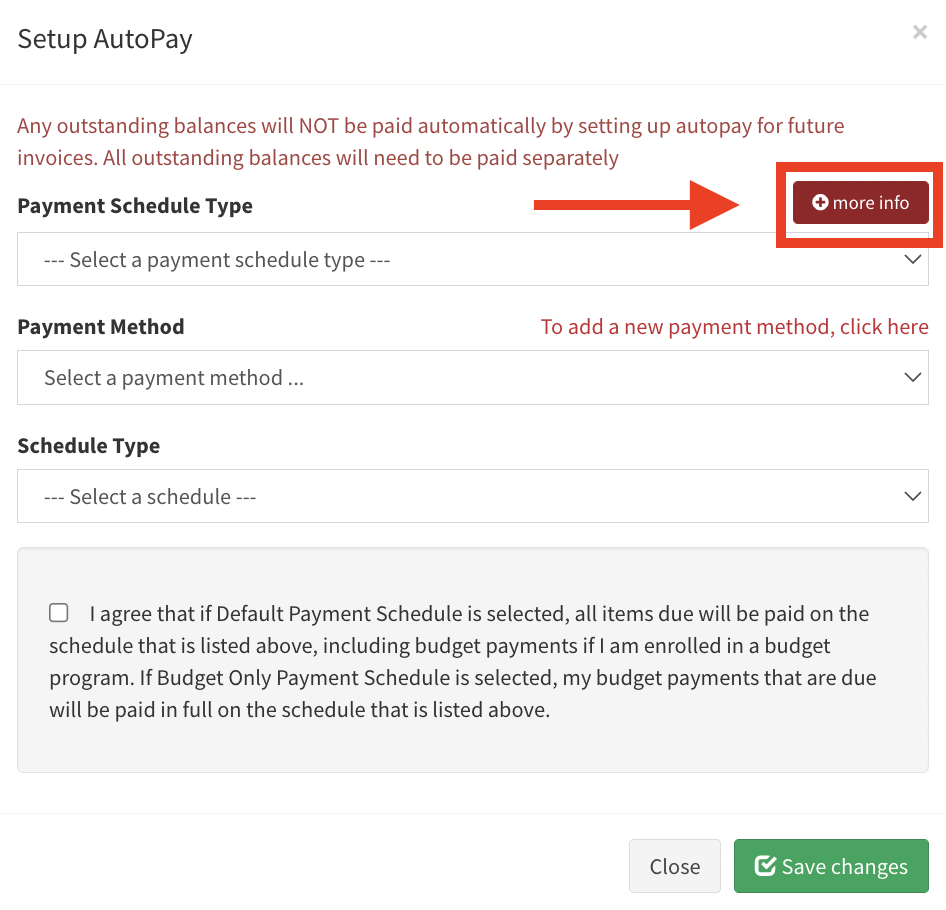Click the X icon to dismiss Setup AutoPay
This screenshot has height=910, width=946.
(x=919, y=33)
